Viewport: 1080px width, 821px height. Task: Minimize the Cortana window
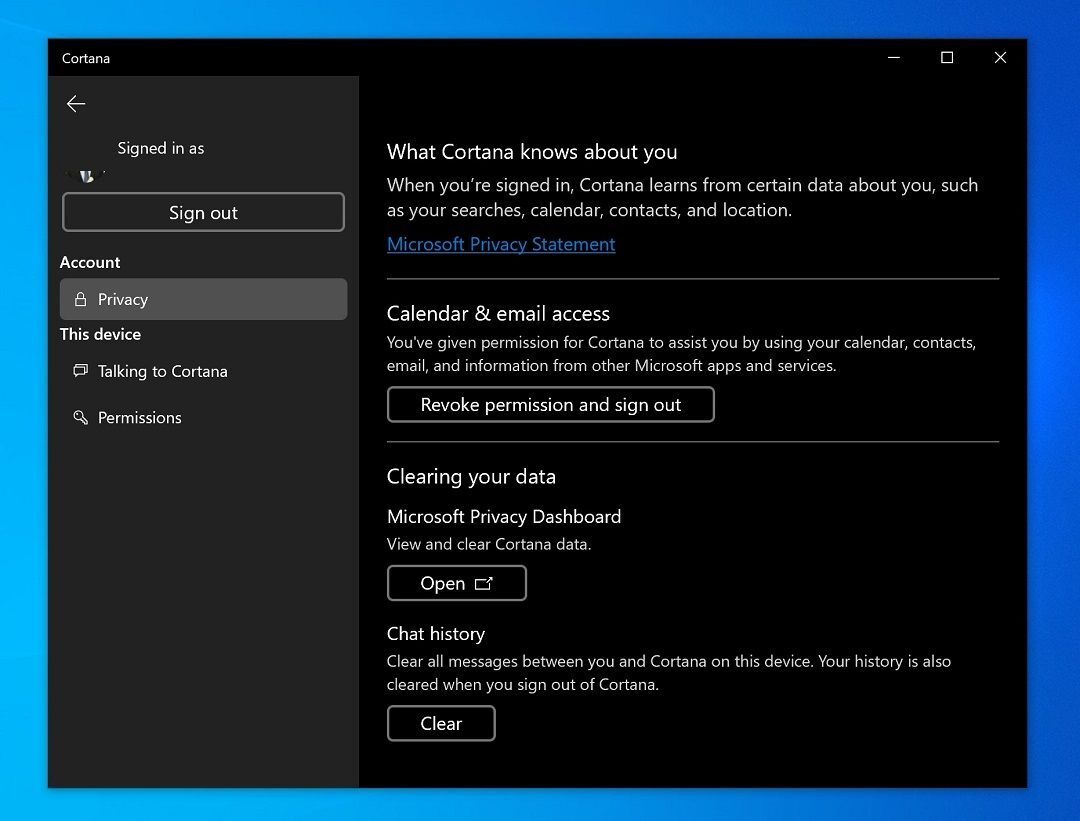pos(893,58)
